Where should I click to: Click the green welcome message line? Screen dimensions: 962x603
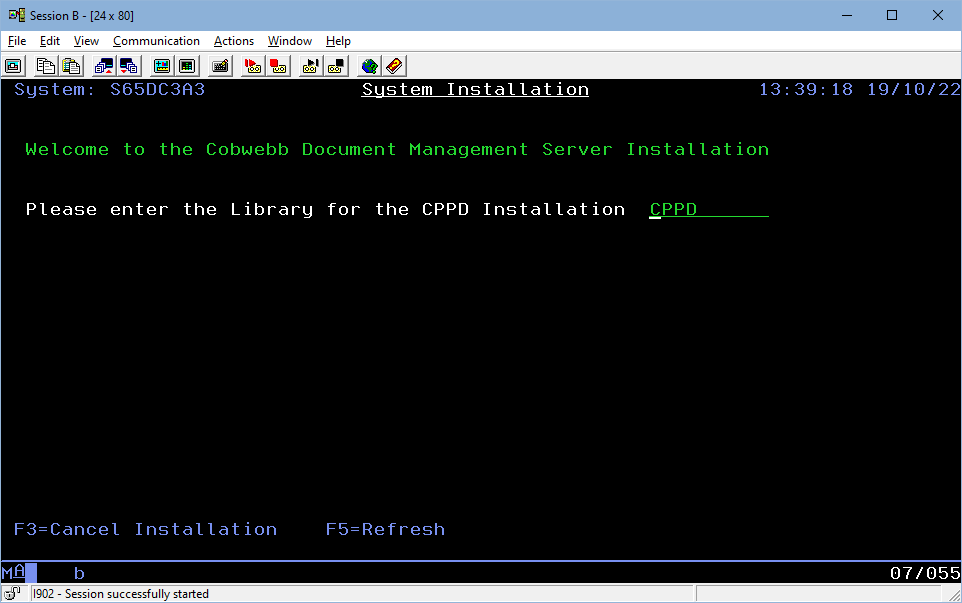[397, 150]
